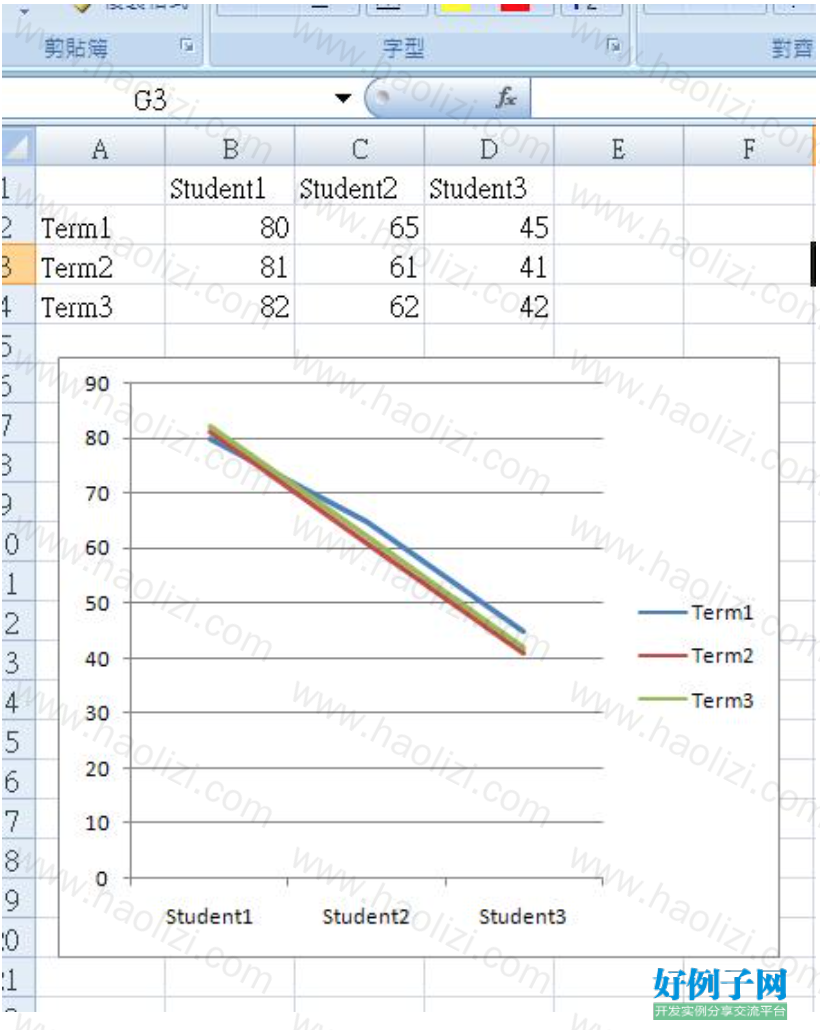Select column F header
820x1030 pixels.
coord(748,148)
